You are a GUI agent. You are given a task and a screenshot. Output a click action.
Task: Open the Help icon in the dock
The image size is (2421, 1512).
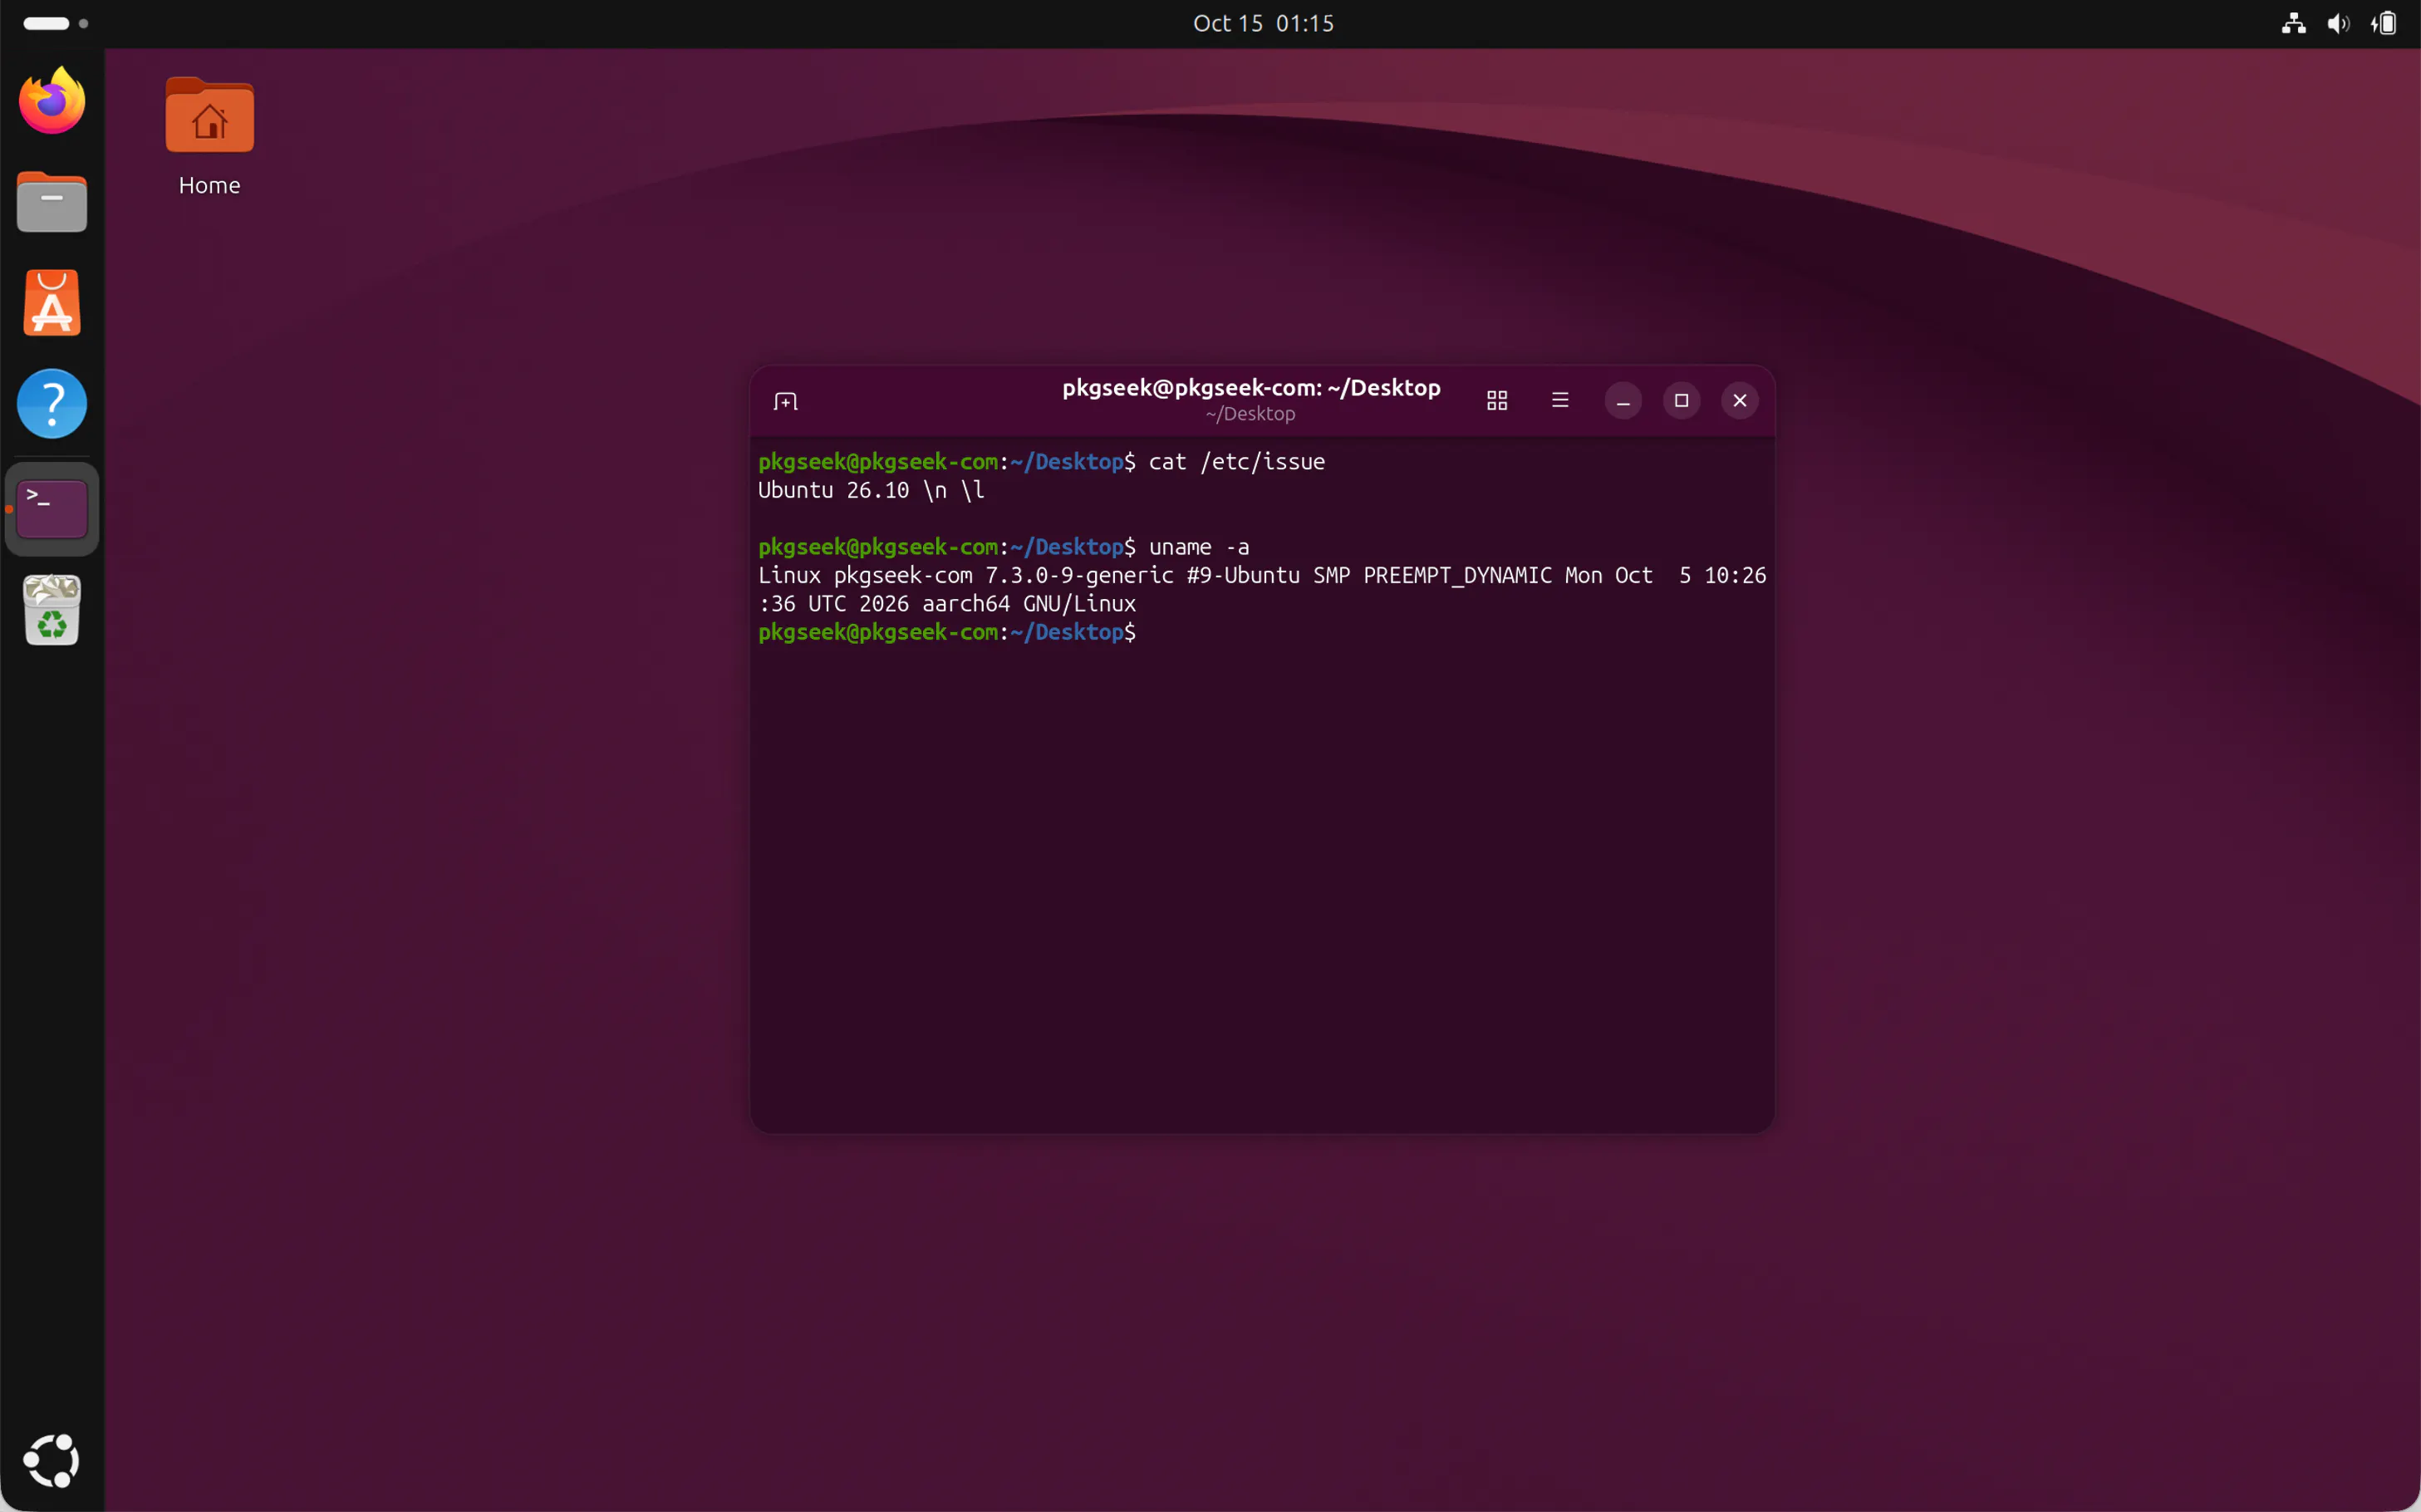(52, 404)
